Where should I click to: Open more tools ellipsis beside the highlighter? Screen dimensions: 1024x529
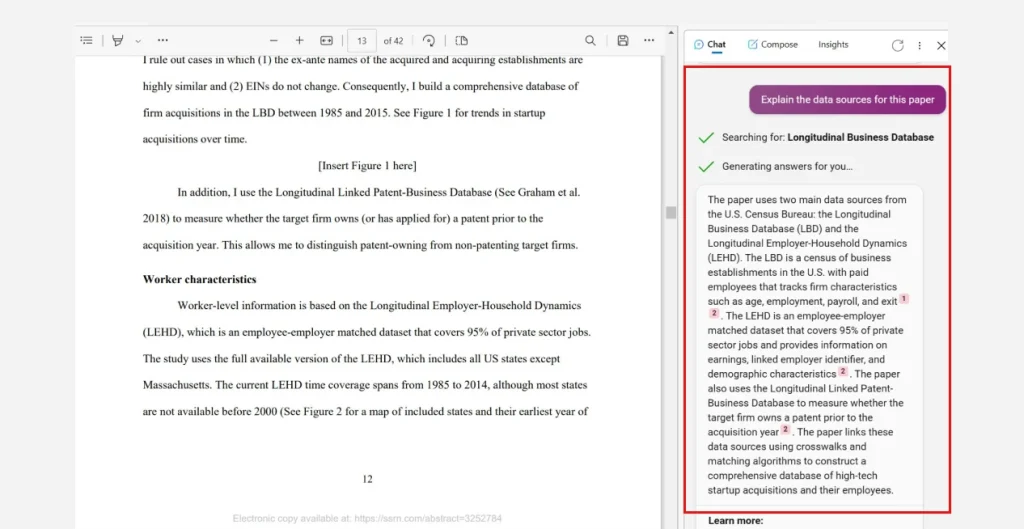pos(163,41)
